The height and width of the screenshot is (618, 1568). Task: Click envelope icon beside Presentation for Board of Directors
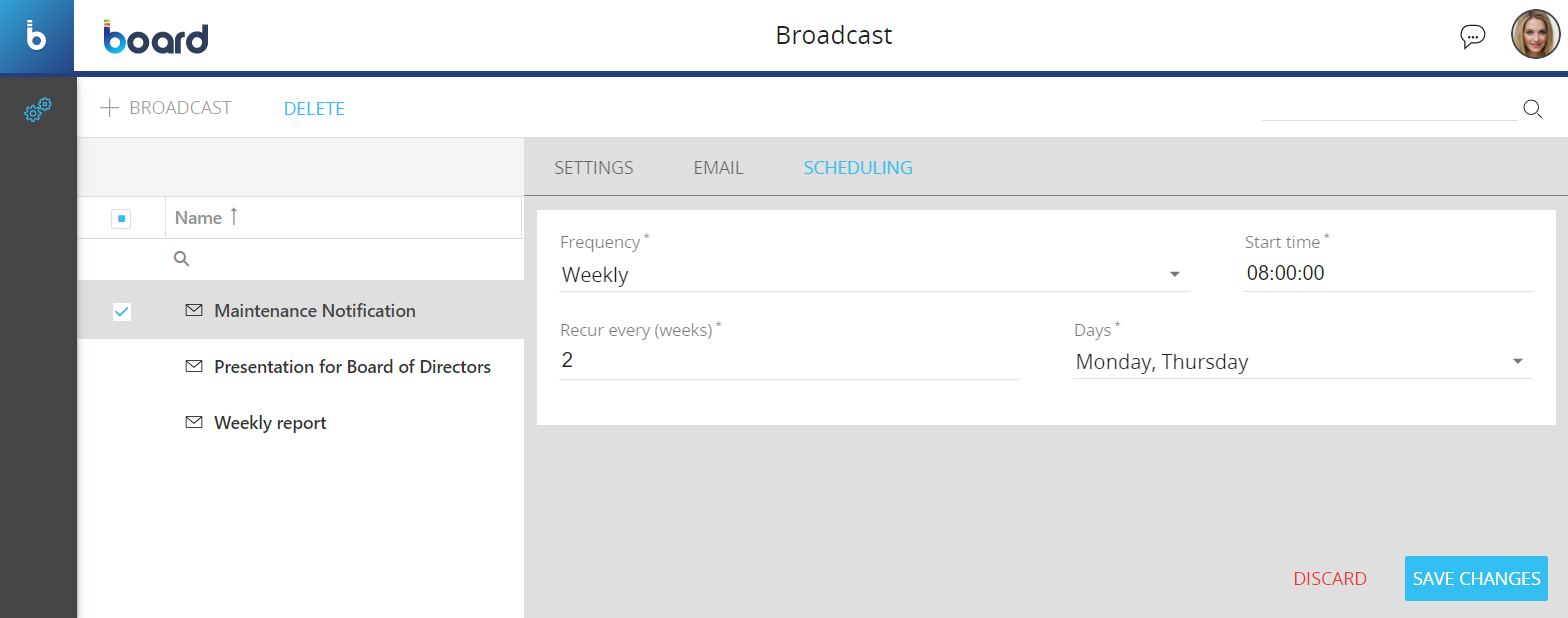[x=194, y=367]
